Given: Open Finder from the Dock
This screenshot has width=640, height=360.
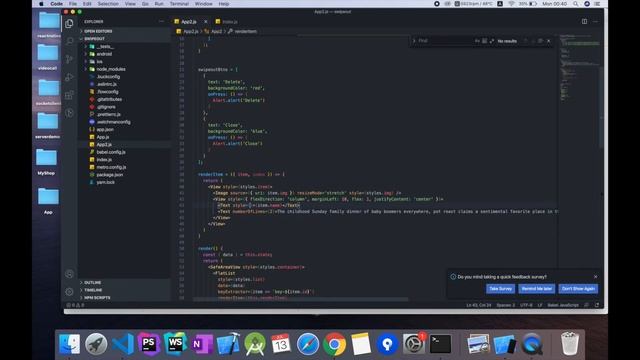Looking at the screenshot, I should [69, 344].
